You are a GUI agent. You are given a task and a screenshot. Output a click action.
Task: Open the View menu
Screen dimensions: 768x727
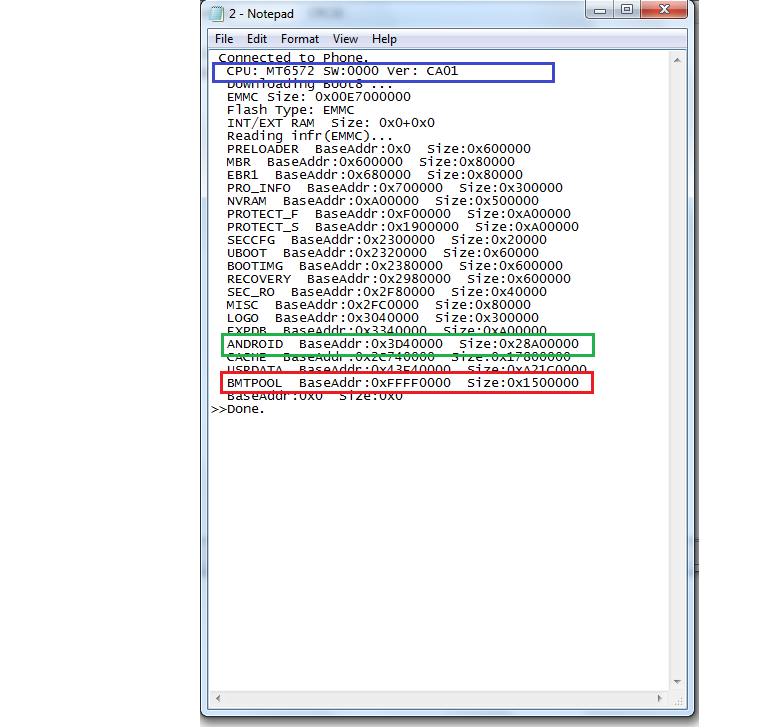coord(345,39)
